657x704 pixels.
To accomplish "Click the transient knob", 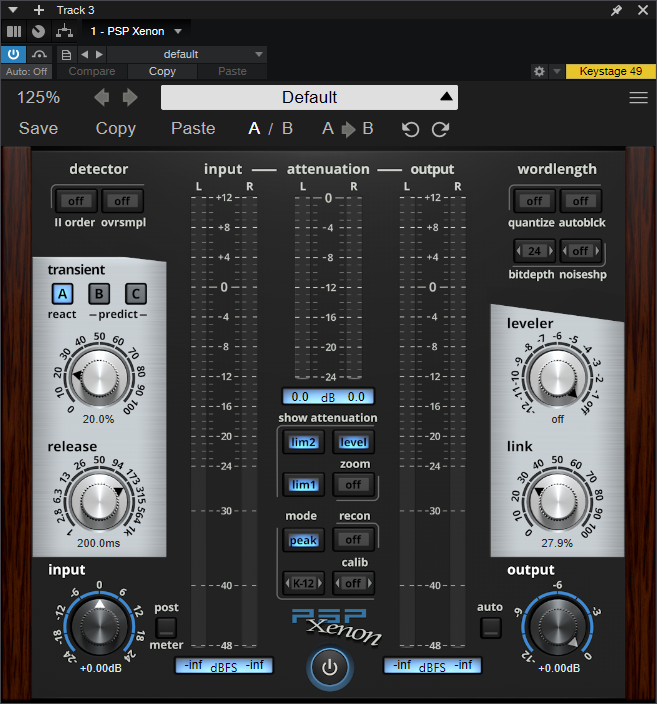I will click(x=100, y=378).
